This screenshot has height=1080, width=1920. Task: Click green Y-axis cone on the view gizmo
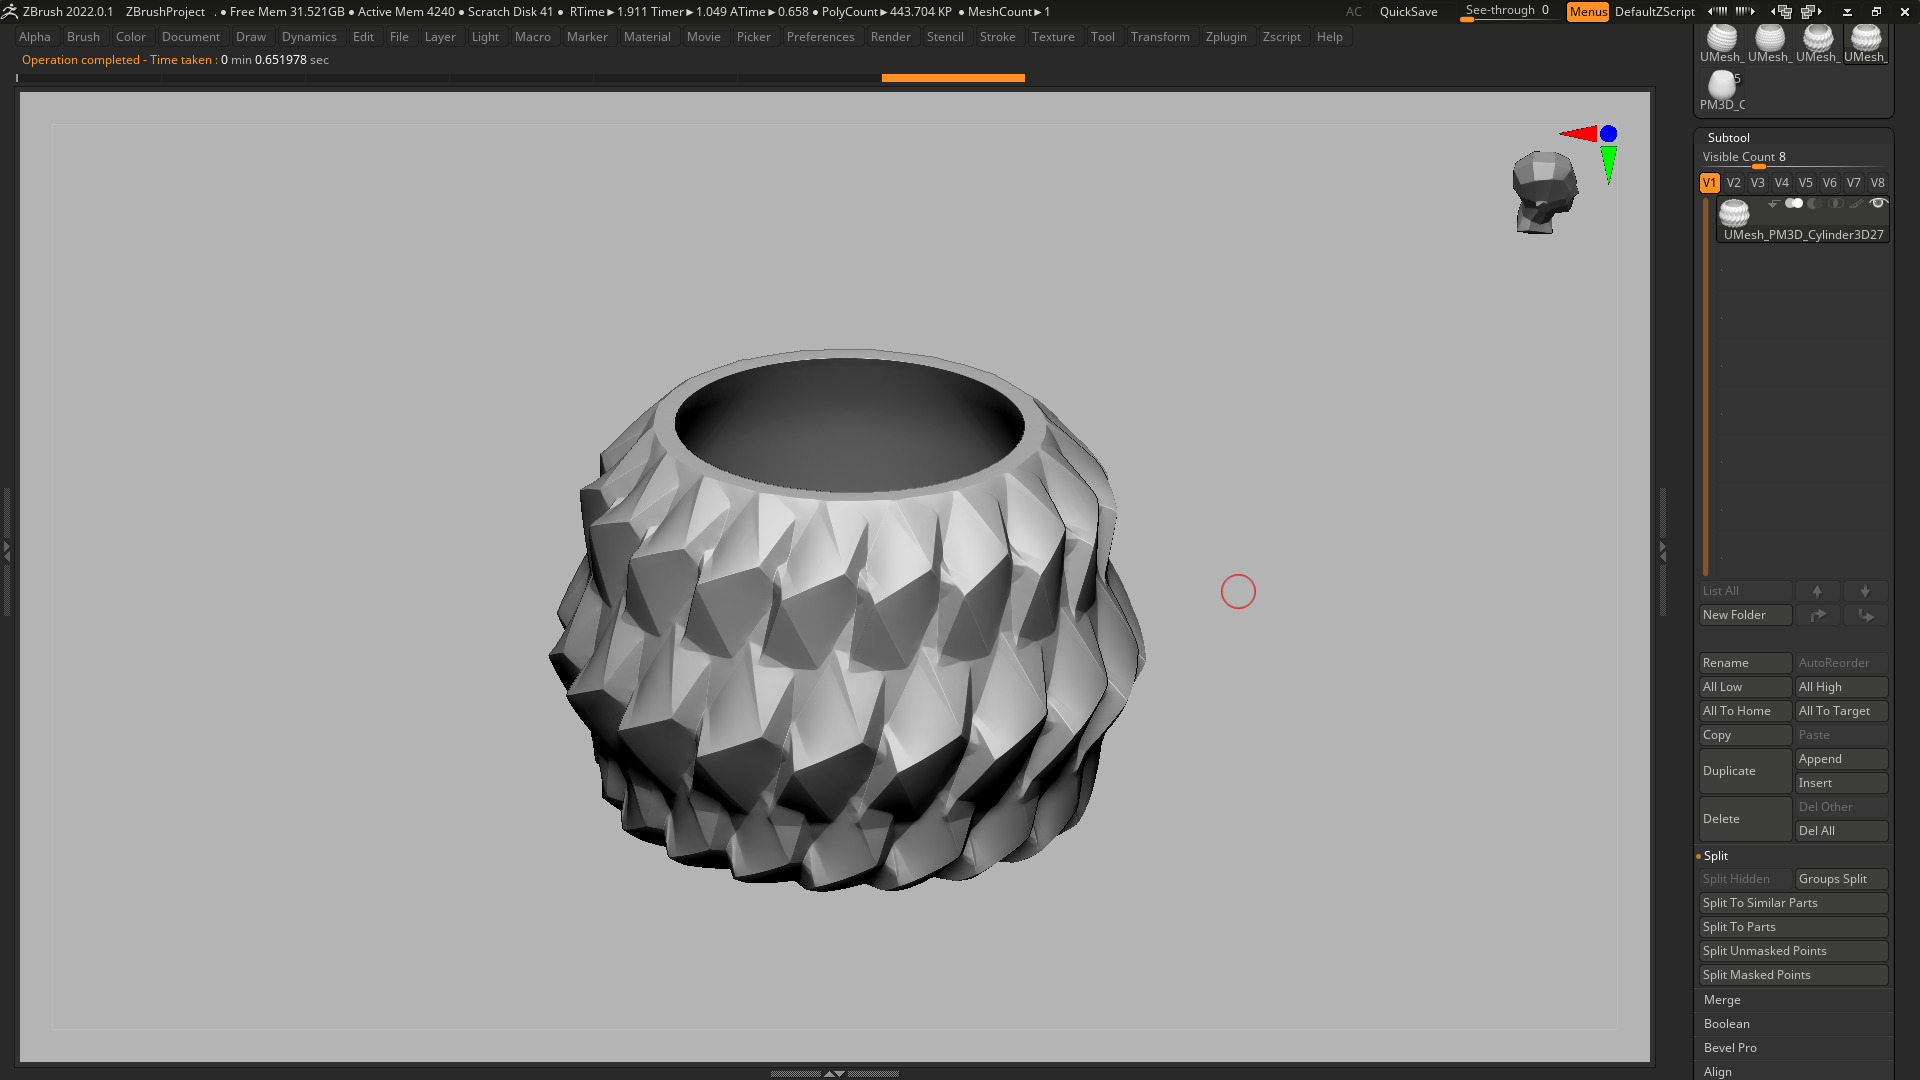coord(1608,164)
